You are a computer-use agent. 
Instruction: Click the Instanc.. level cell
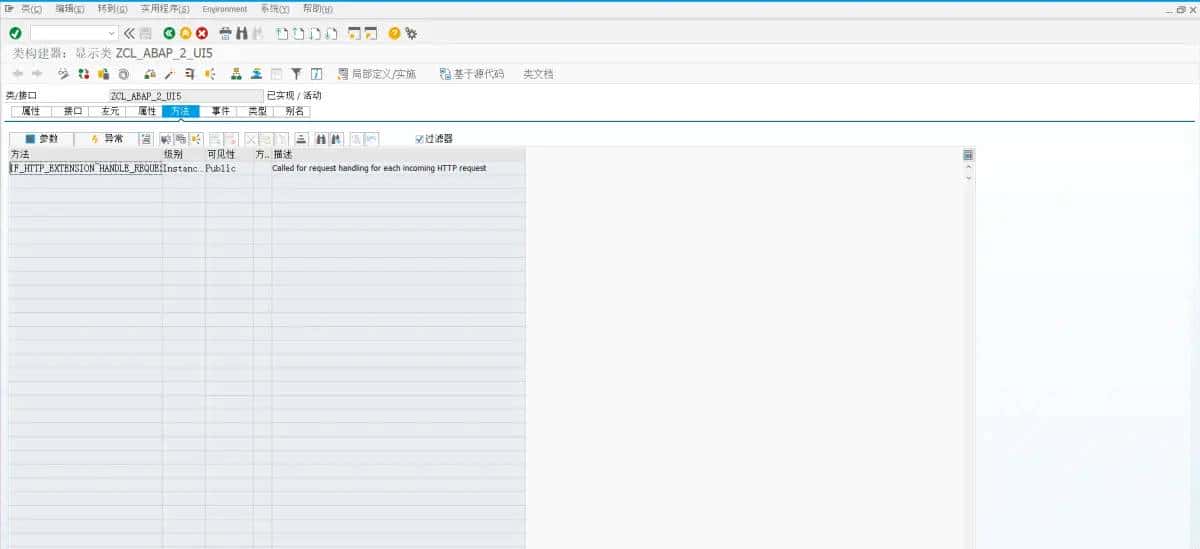[184, 168]
